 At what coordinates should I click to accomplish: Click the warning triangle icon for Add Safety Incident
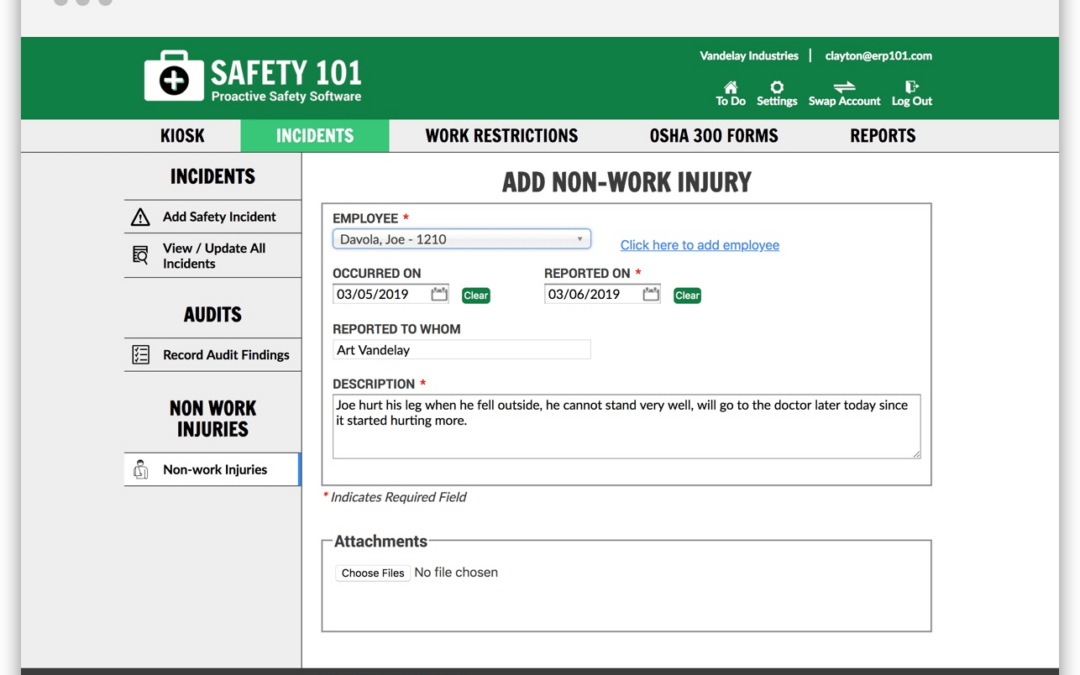pyautogui.click(x=141, y=217)
